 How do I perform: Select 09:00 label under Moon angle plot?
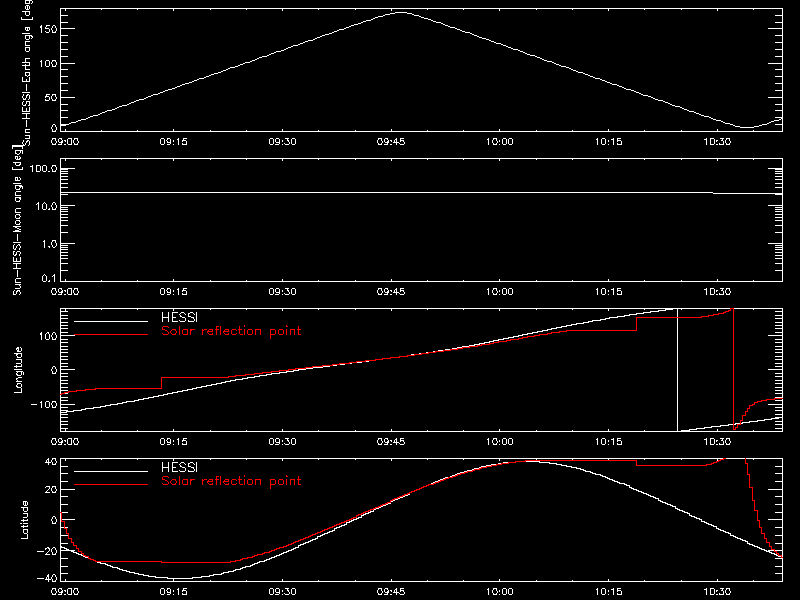click(65, 291)
